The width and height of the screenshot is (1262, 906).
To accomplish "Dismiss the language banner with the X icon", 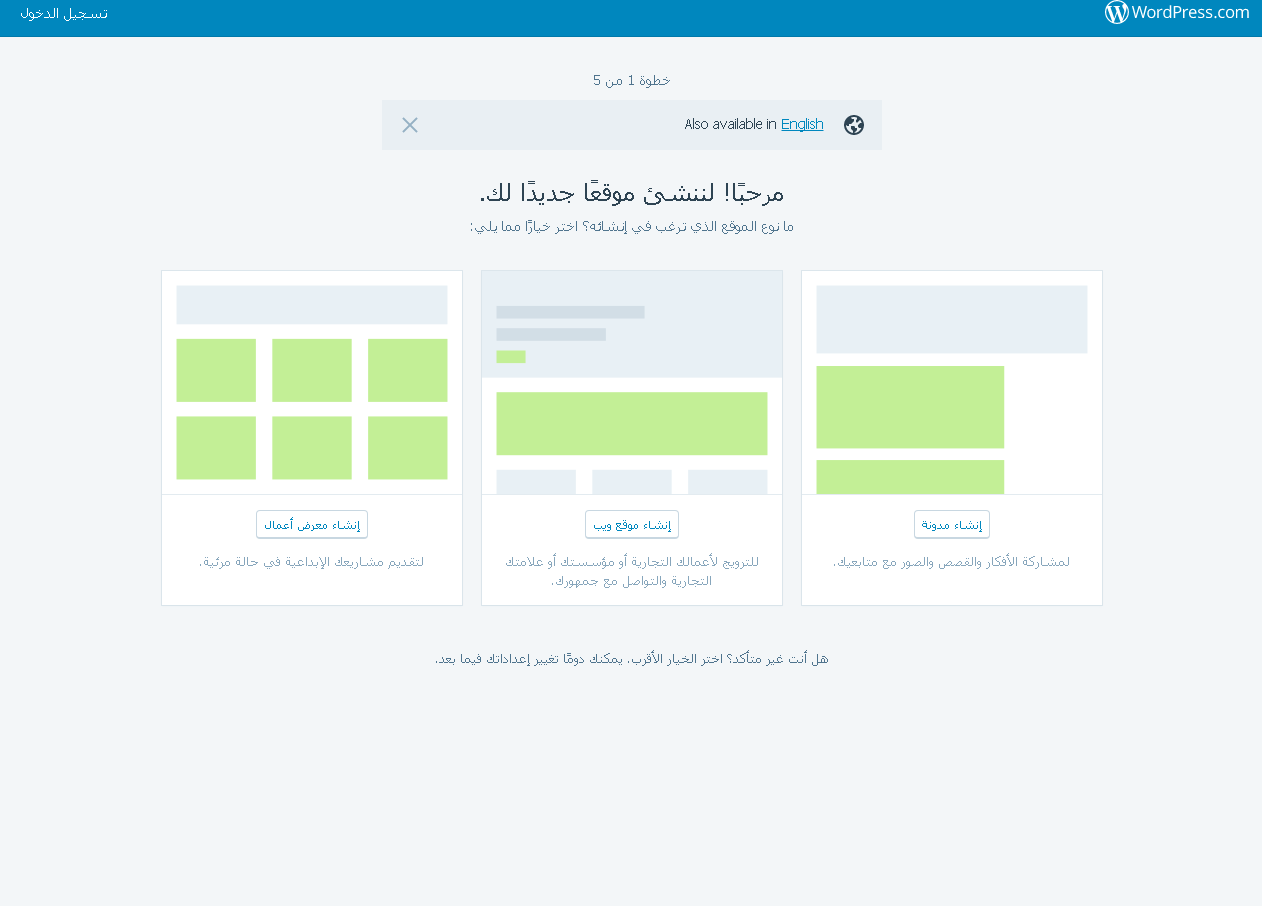I will click(409, 125).
